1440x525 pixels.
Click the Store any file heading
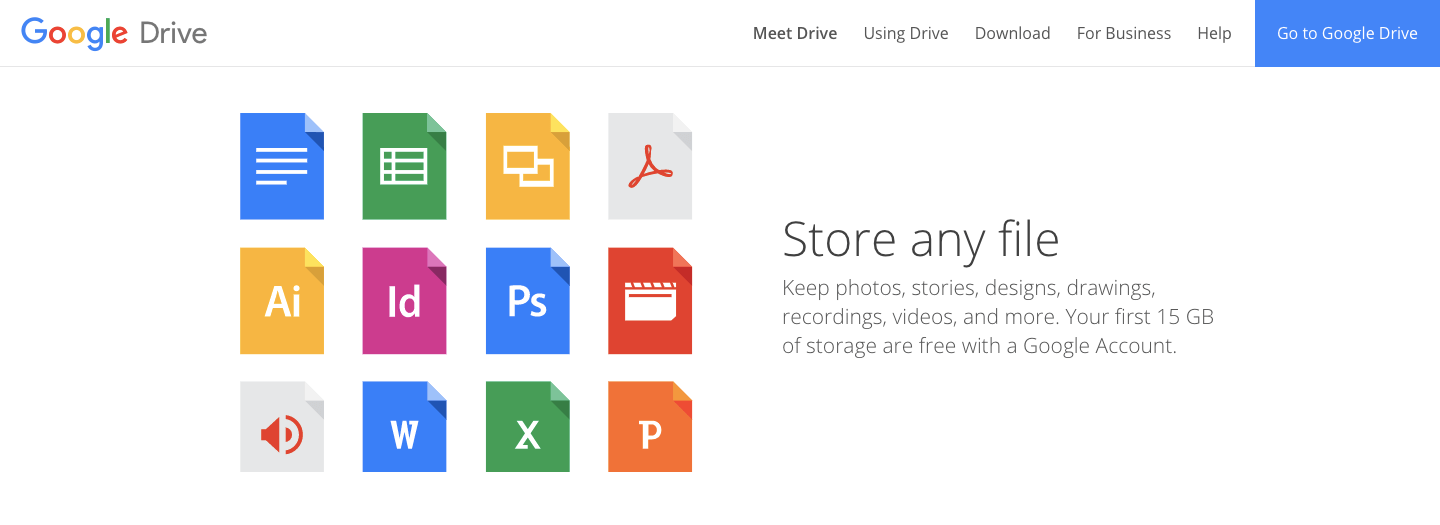pos(920,240)
